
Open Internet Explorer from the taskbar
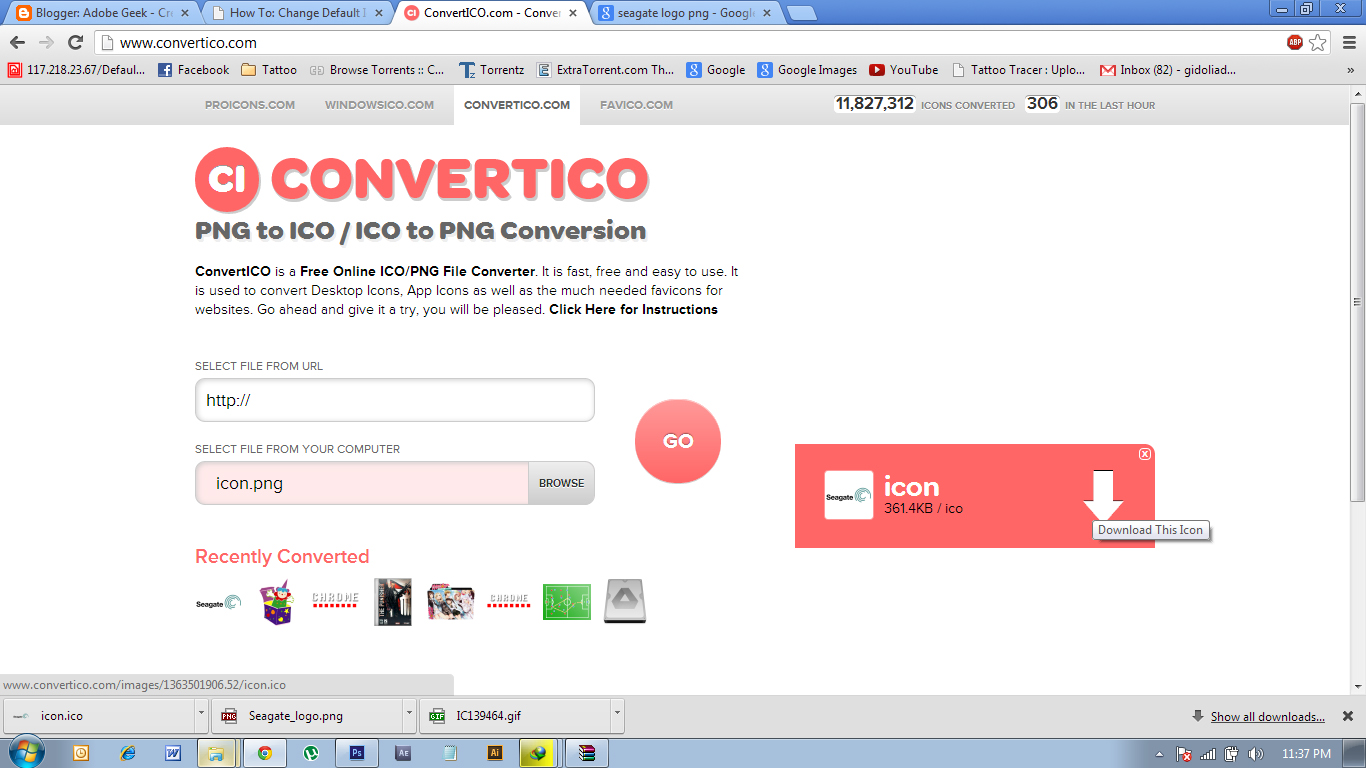[127, 753]
